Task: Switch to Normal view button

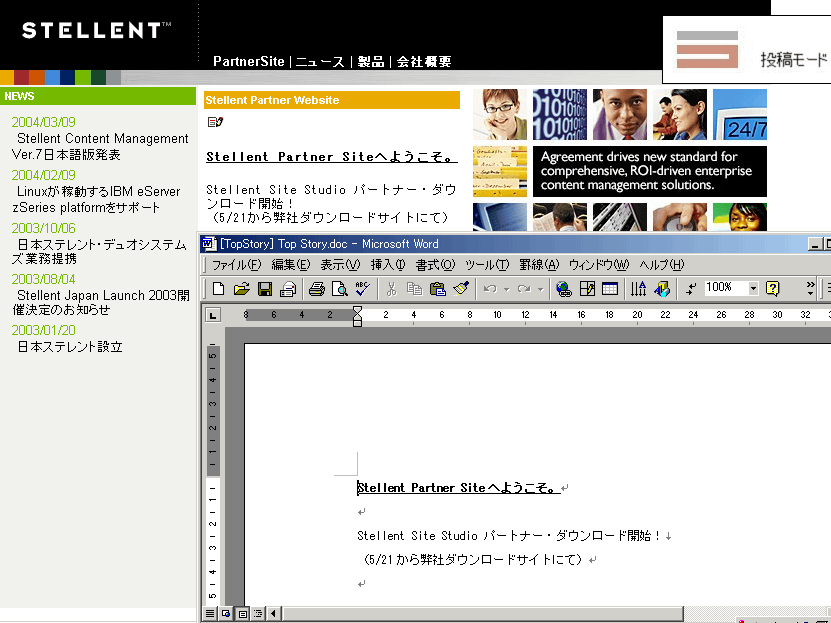Action: point(210,613)
